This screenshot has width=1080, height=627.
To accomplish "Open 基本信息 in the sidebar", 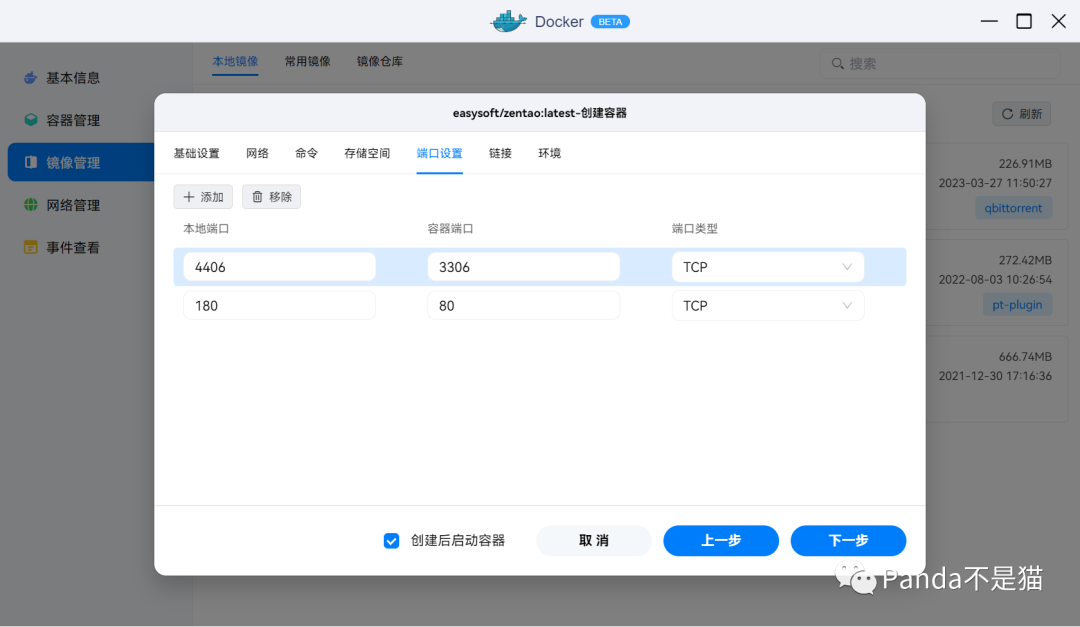I will click(x=62, y=78).
